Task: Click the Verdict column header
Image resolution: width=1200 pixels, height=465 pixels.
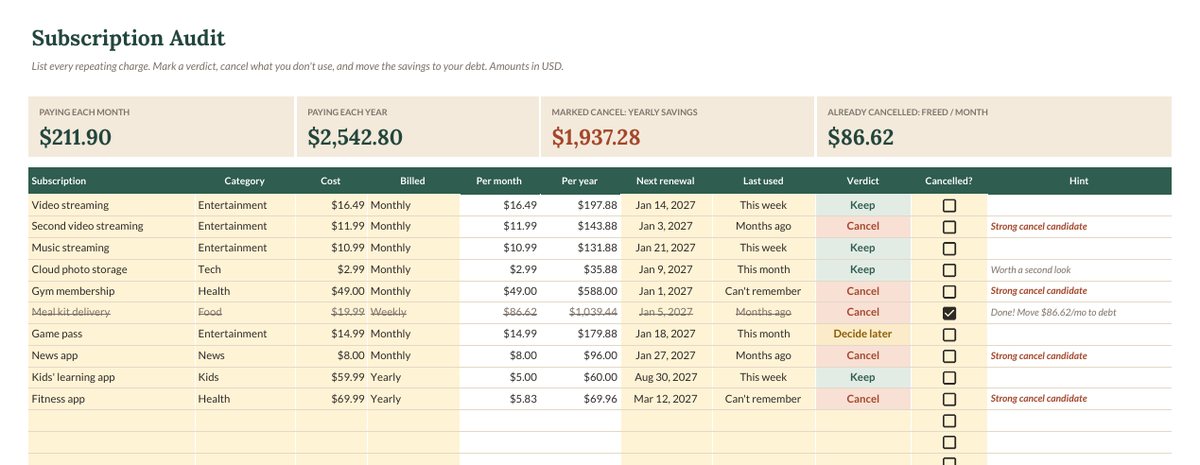Action: click(x=862, y=181)
